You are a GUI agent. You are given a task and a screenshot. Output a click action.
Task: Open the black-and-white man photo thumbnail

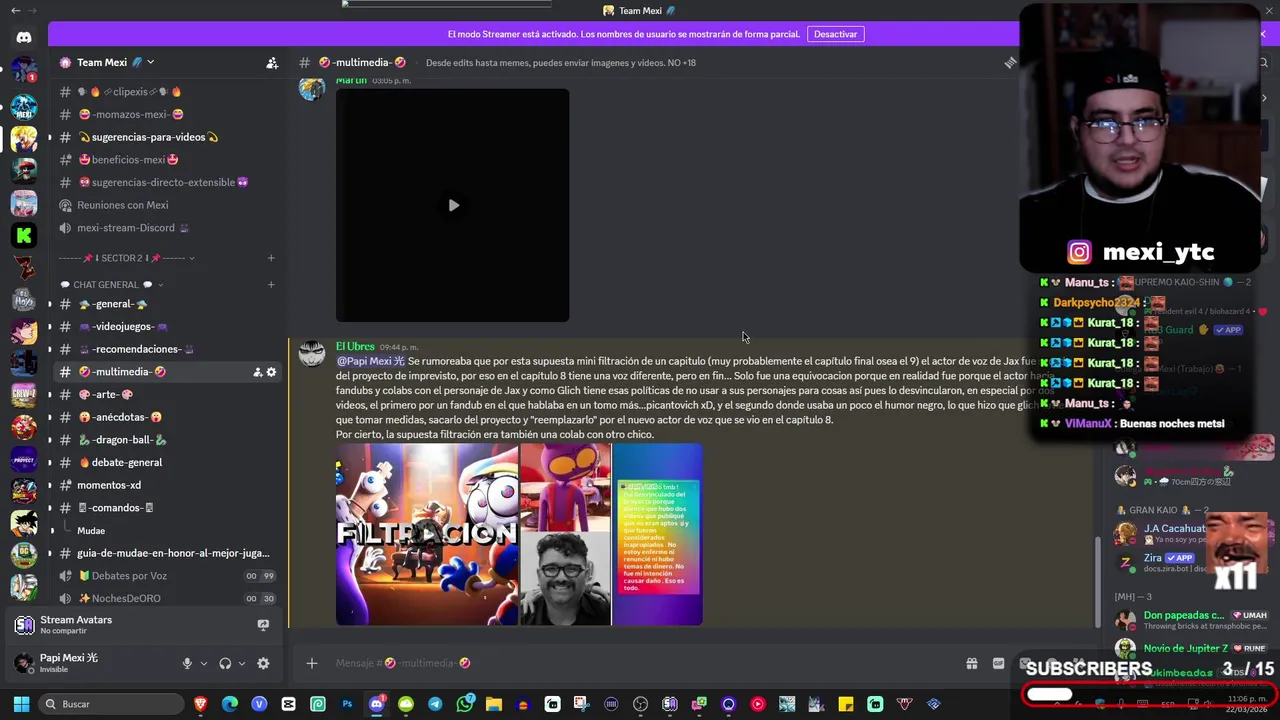coord(565,580)
